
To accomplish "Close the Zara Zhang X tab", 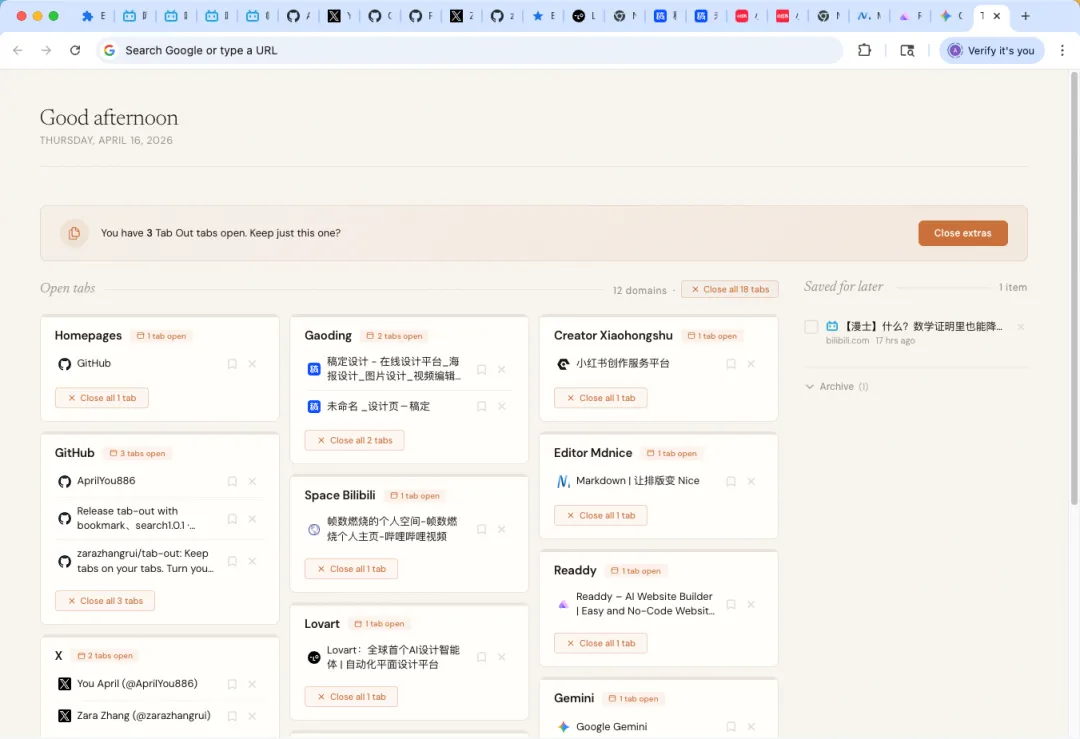I will [x=252, y=716].
